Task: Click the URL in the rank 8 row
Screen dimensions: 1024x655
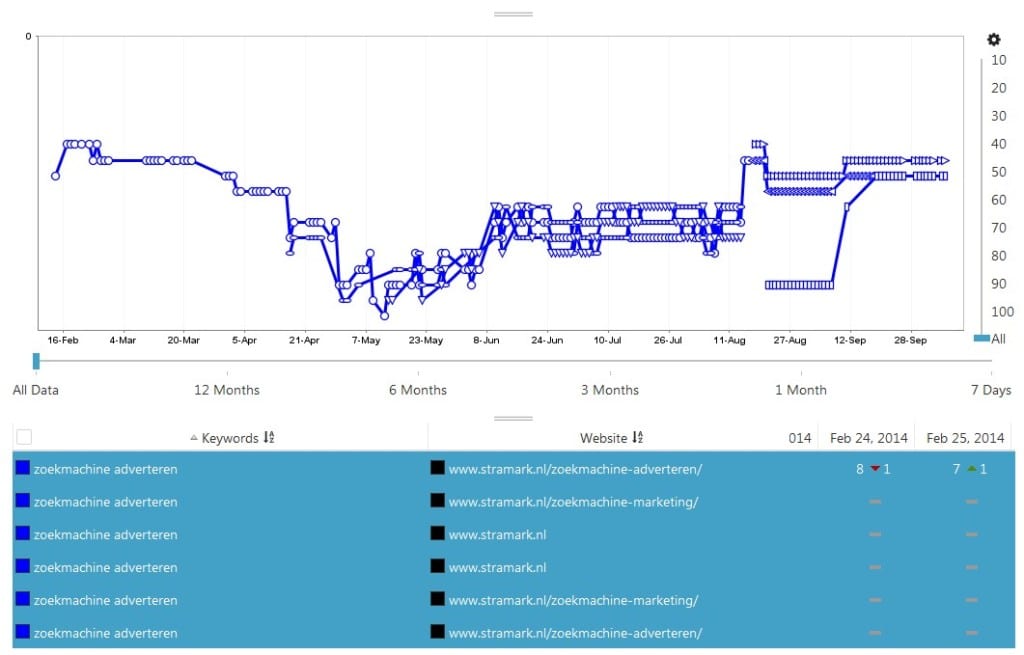Action: [x=575, y=469]
